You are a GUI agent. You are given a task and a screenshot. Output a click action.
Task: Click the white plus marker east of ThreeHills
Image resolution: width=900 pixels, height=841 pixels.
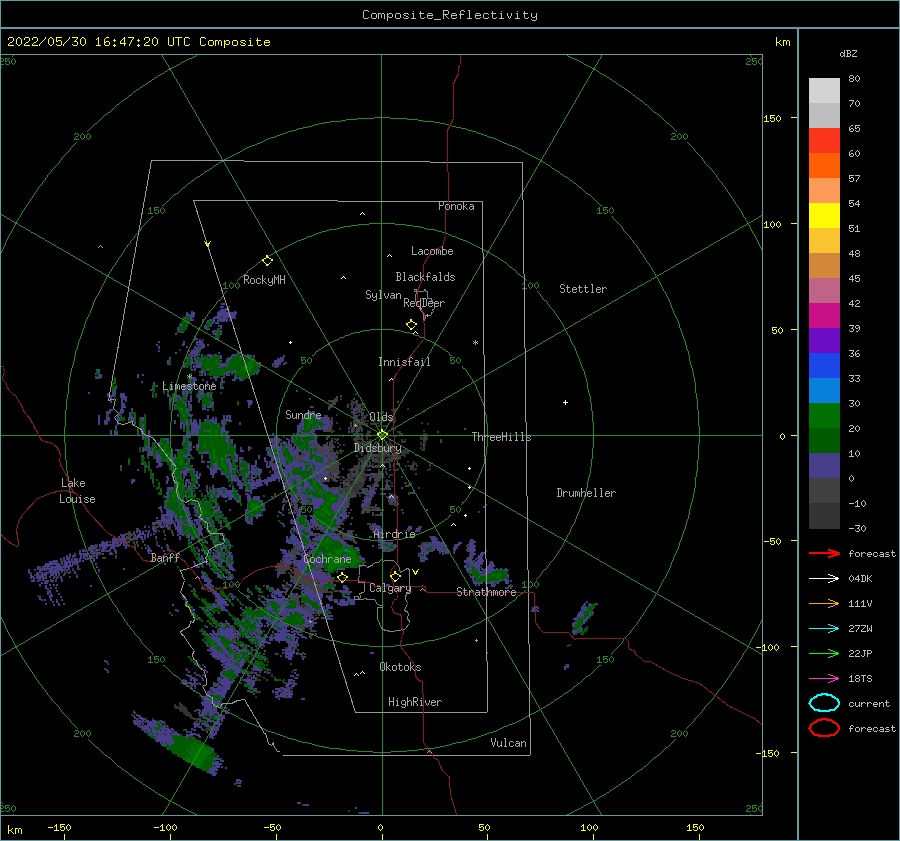(x=565, y=402)
